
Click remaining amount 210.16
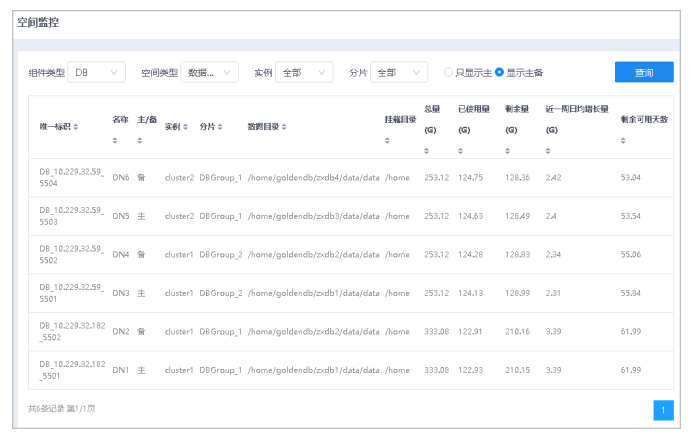[518, 332]
